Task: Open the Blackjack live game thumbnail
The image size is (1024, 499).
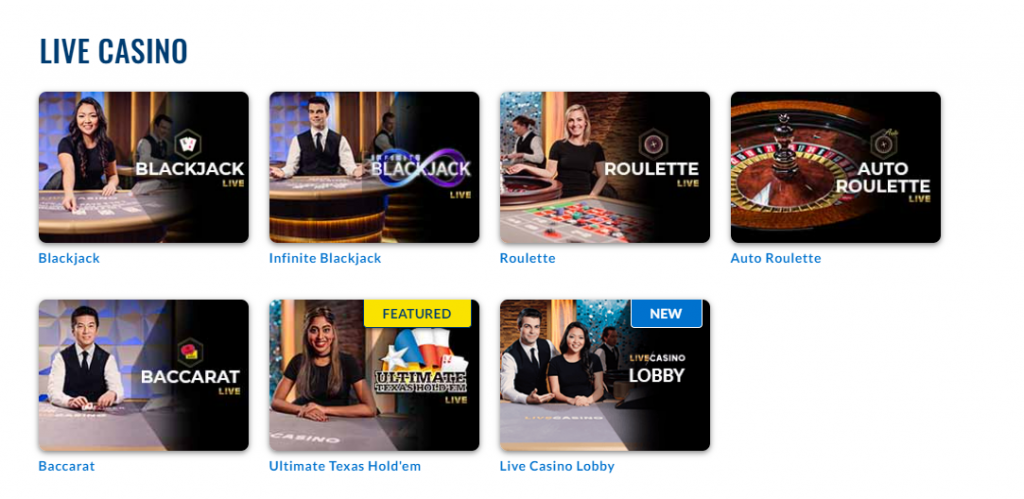Action: [x=144, y=167]
